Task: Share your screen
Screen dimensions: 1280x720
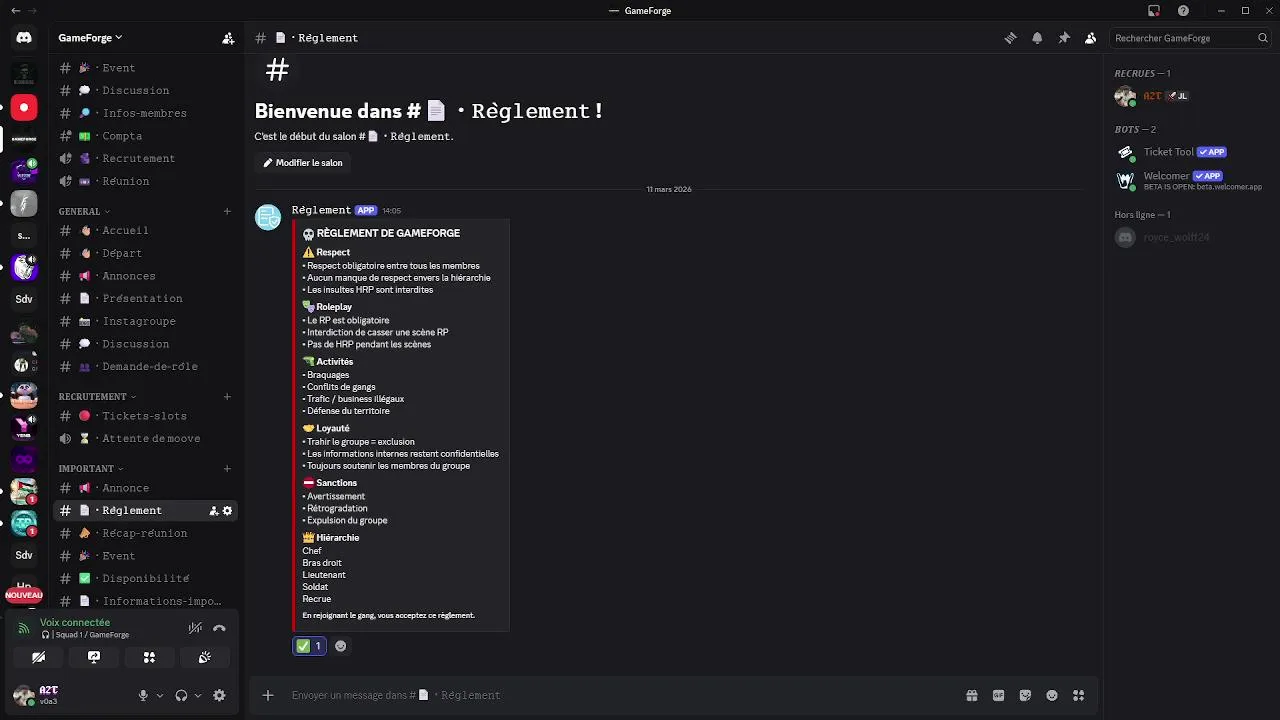Action: tap(94, 657)
